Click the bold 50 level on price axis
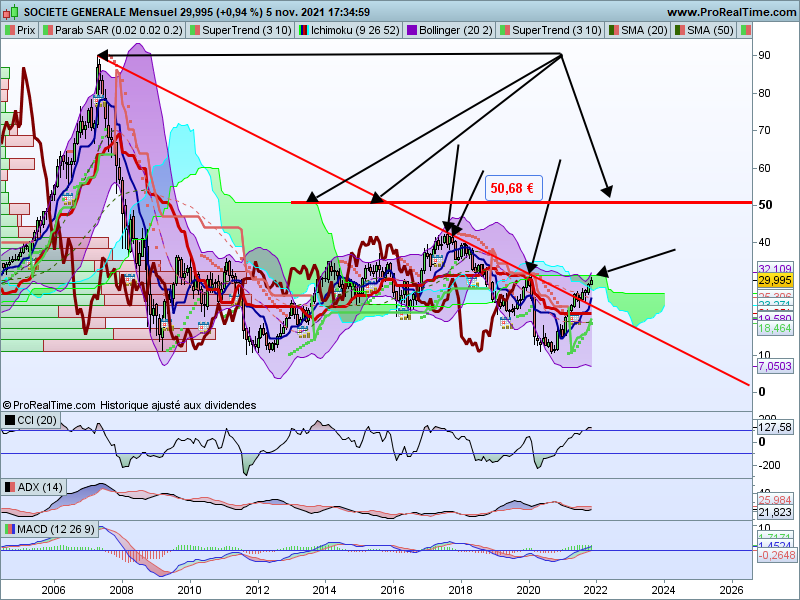Viewport: 800px width, 600px height. pos(765,205)
